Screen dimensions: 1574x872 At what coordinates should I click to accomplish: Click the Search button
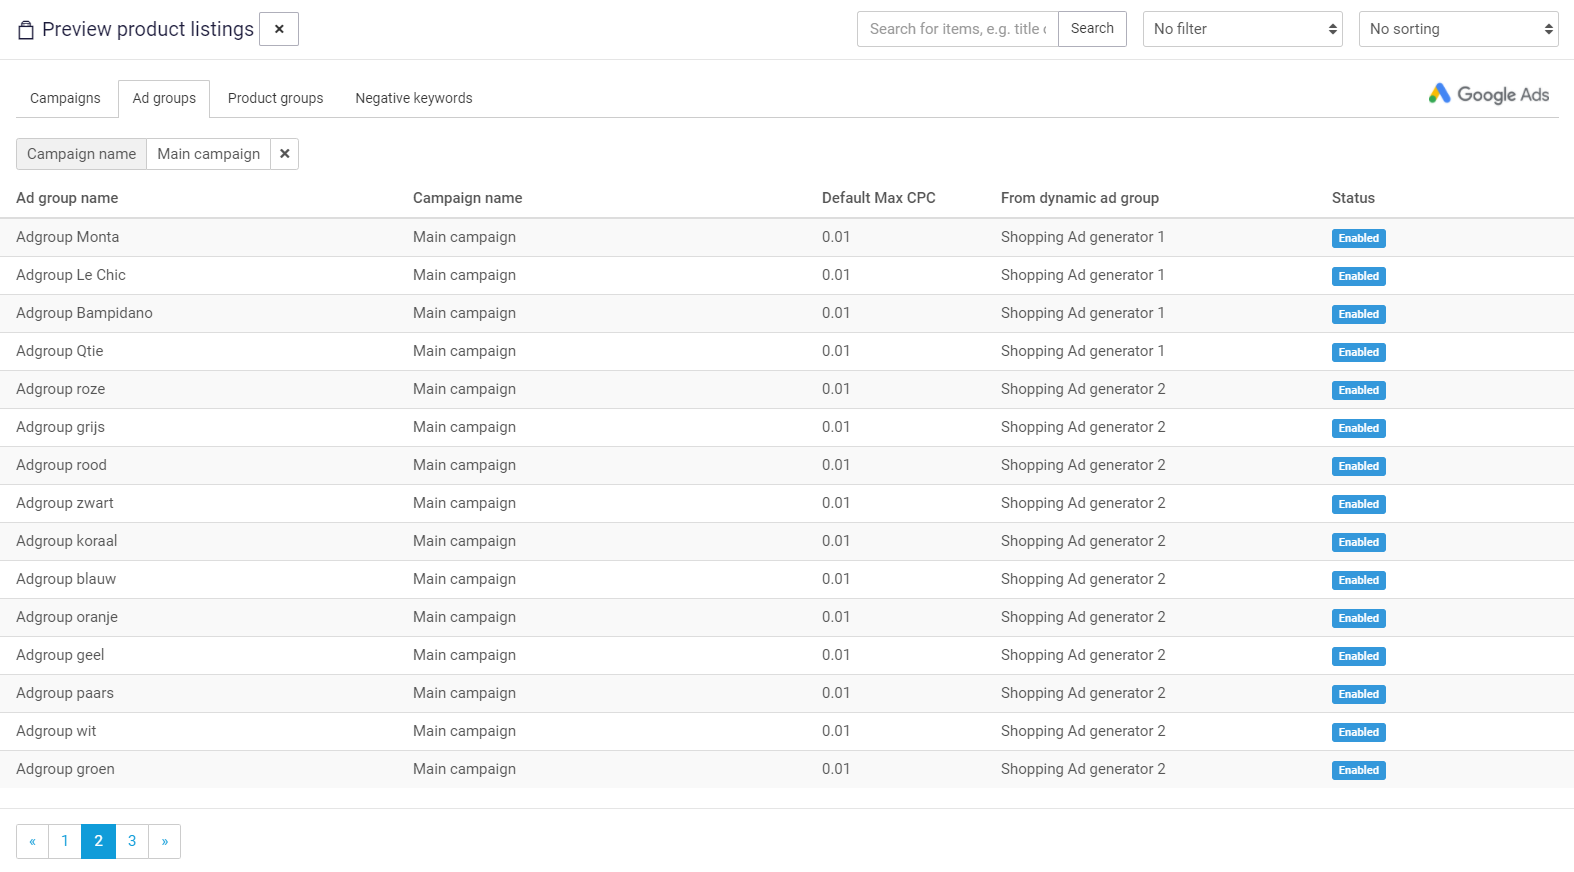pyautogui.click(x=1092, y=29)
